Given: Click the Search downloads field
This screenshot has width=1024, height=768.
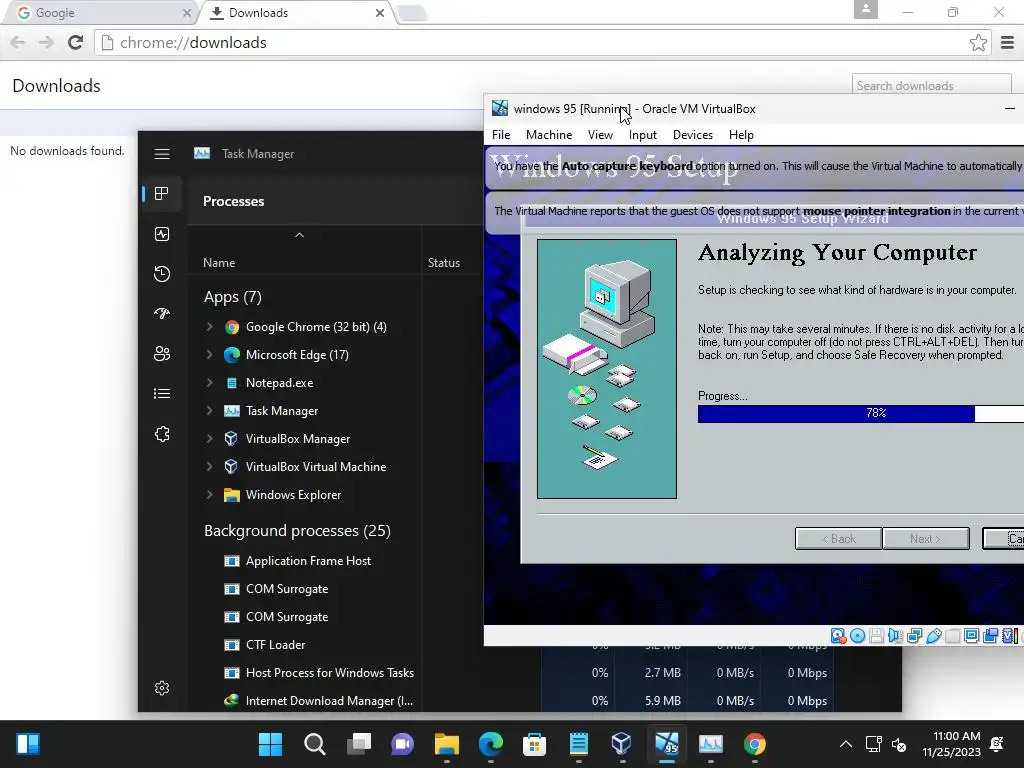Looking at the screenshot, I should [931, 86].
